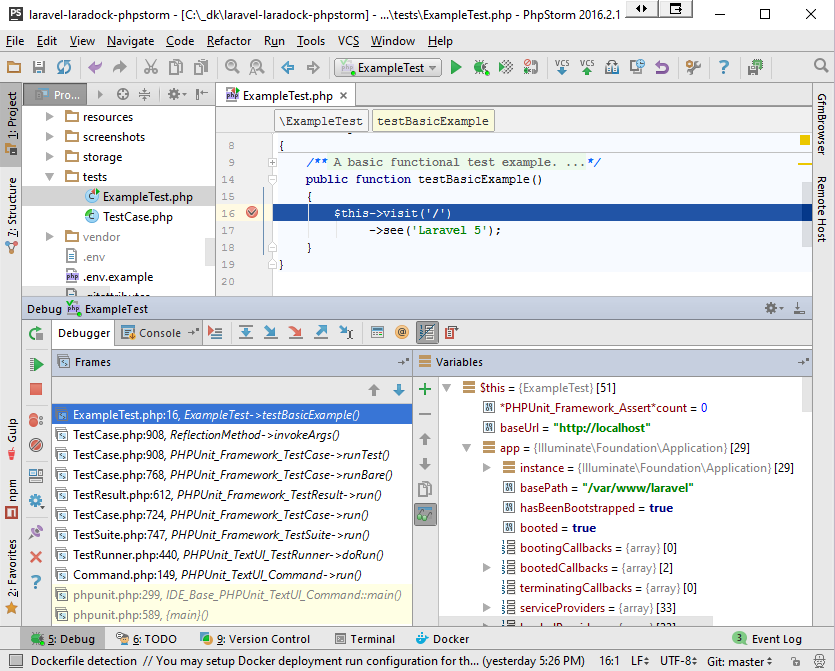Collapse the $this variable node
This screenshot has height=671, width=835.
pos(447,388)
